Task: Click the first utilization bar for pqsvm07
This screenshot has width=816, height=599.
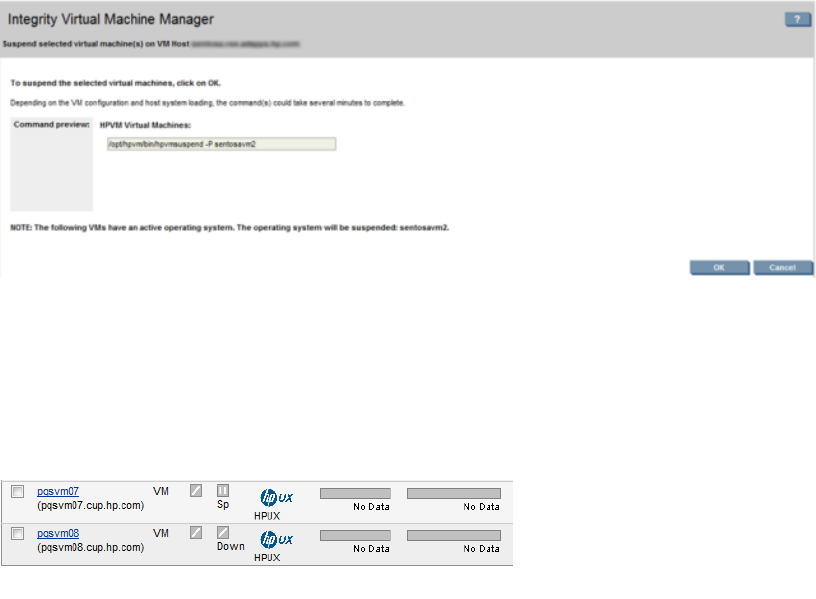Action: coord(355,493)
